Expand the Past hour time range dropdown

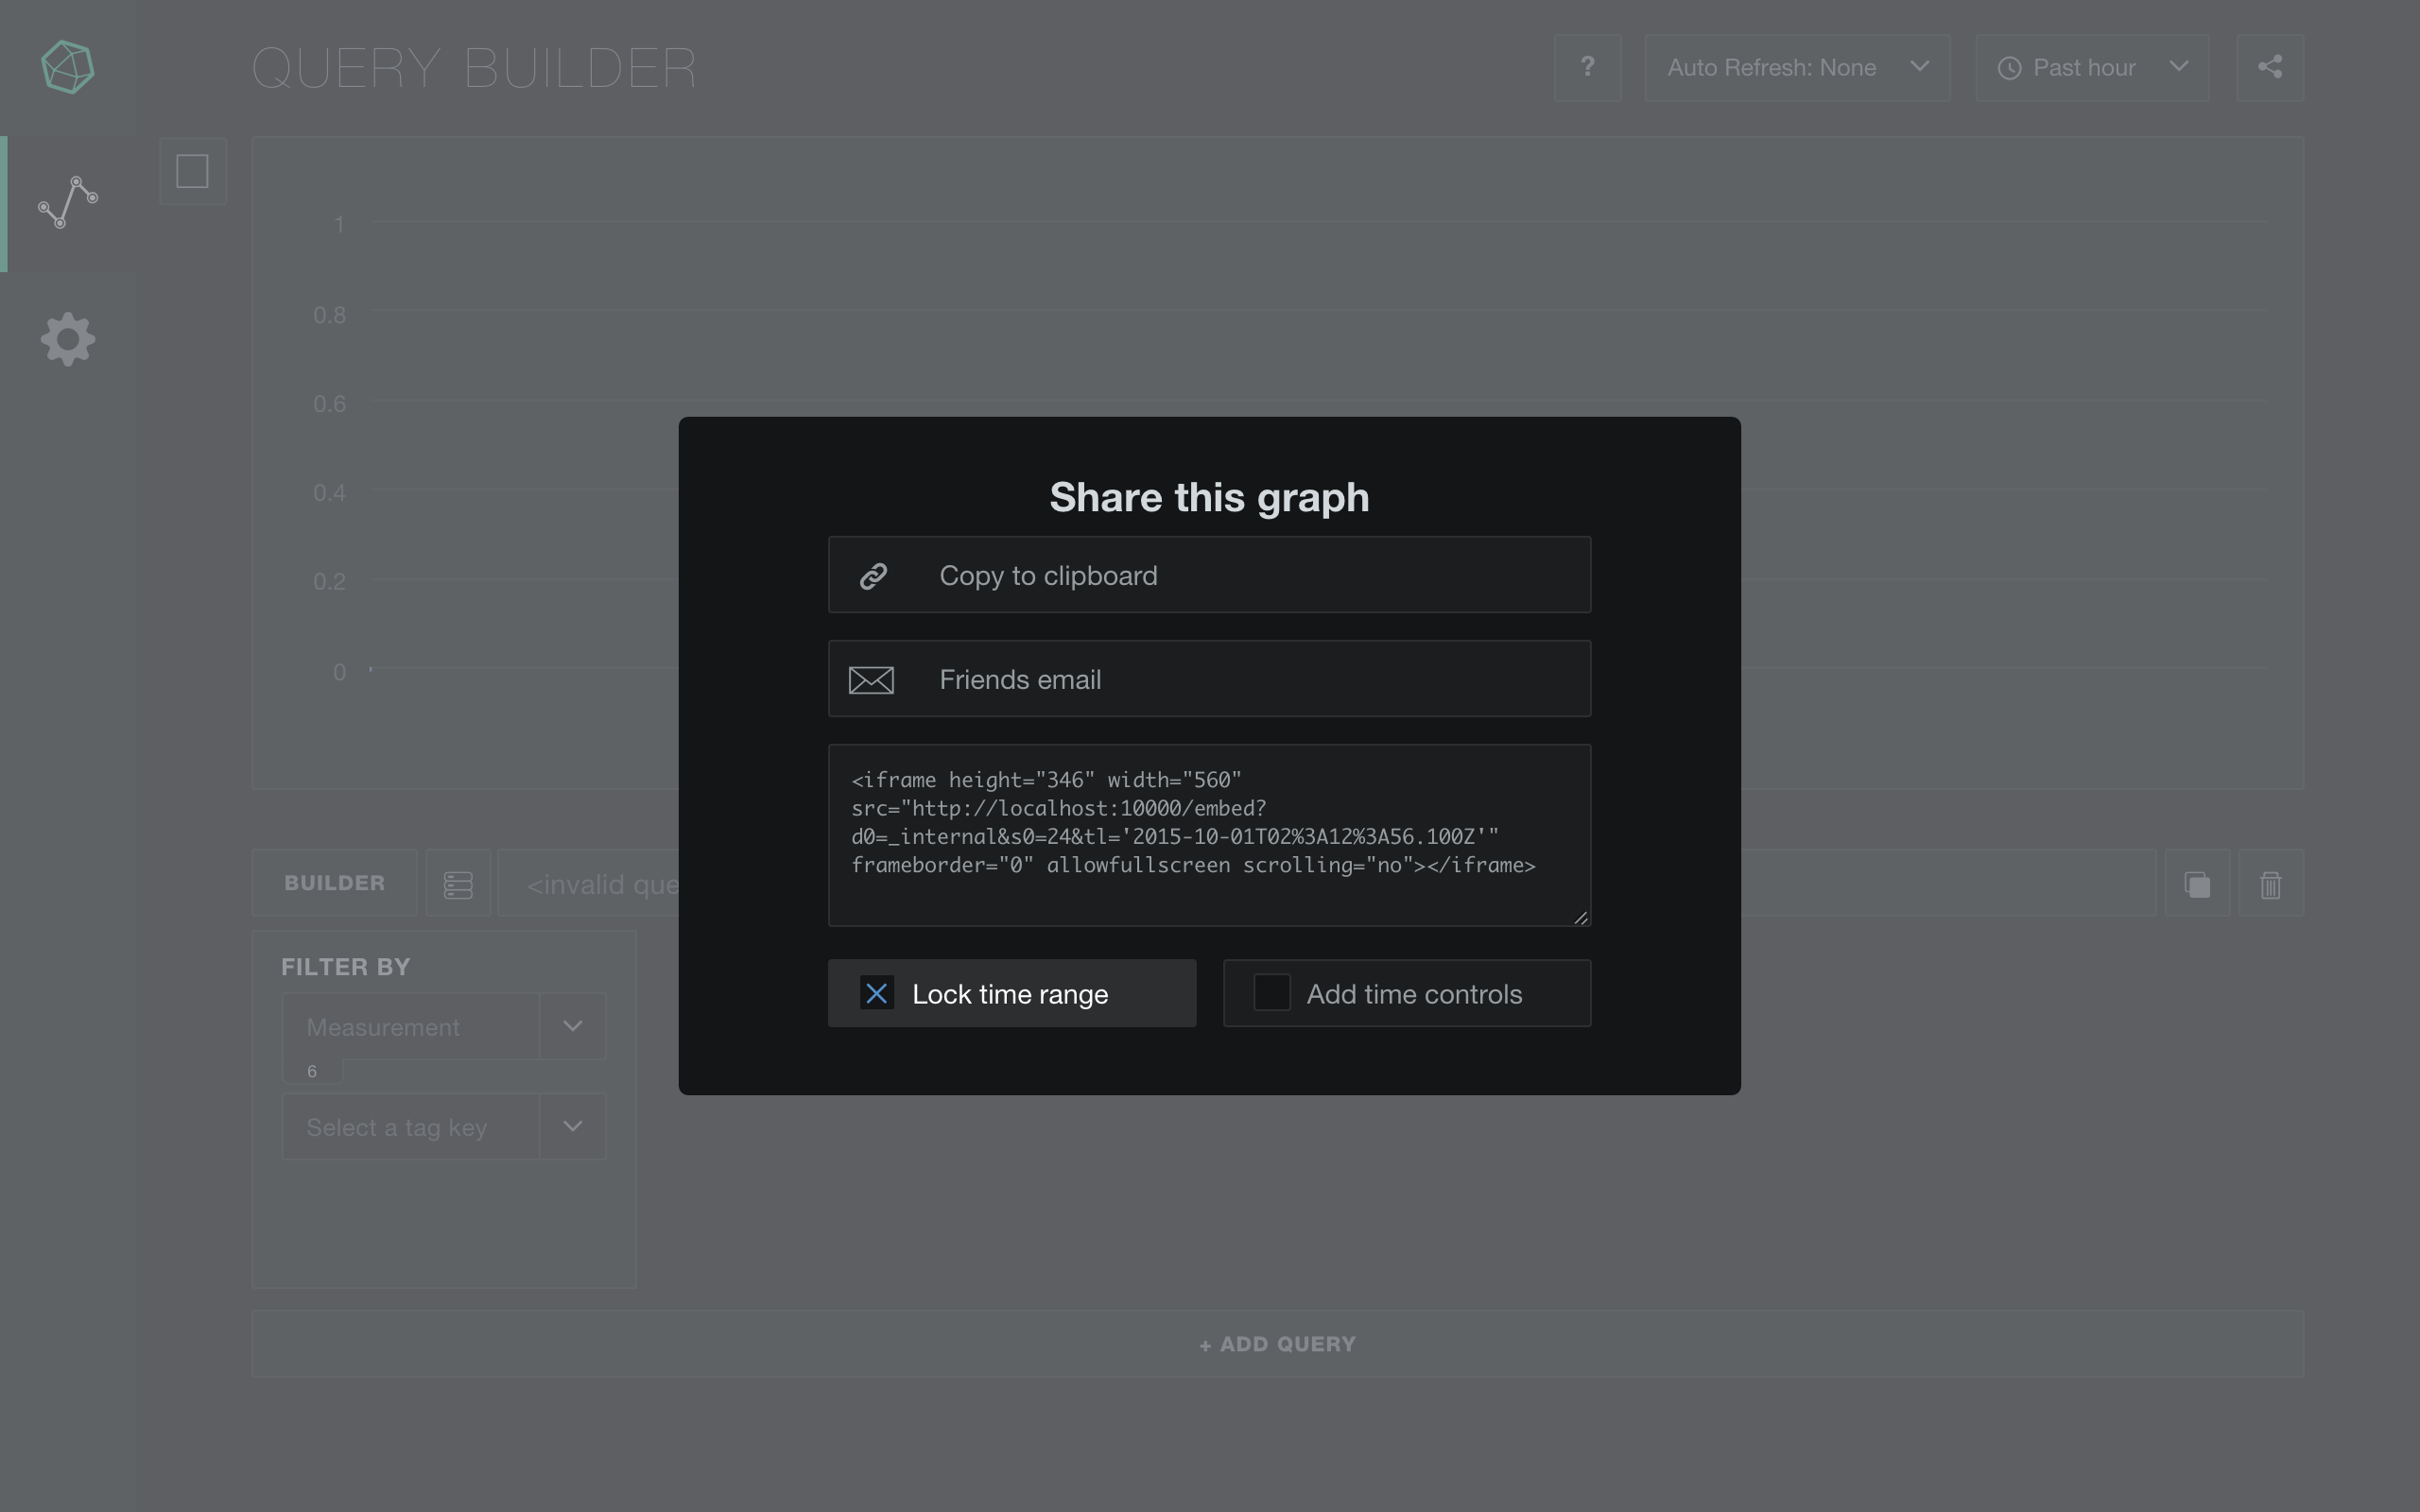tap(2091, 67)
